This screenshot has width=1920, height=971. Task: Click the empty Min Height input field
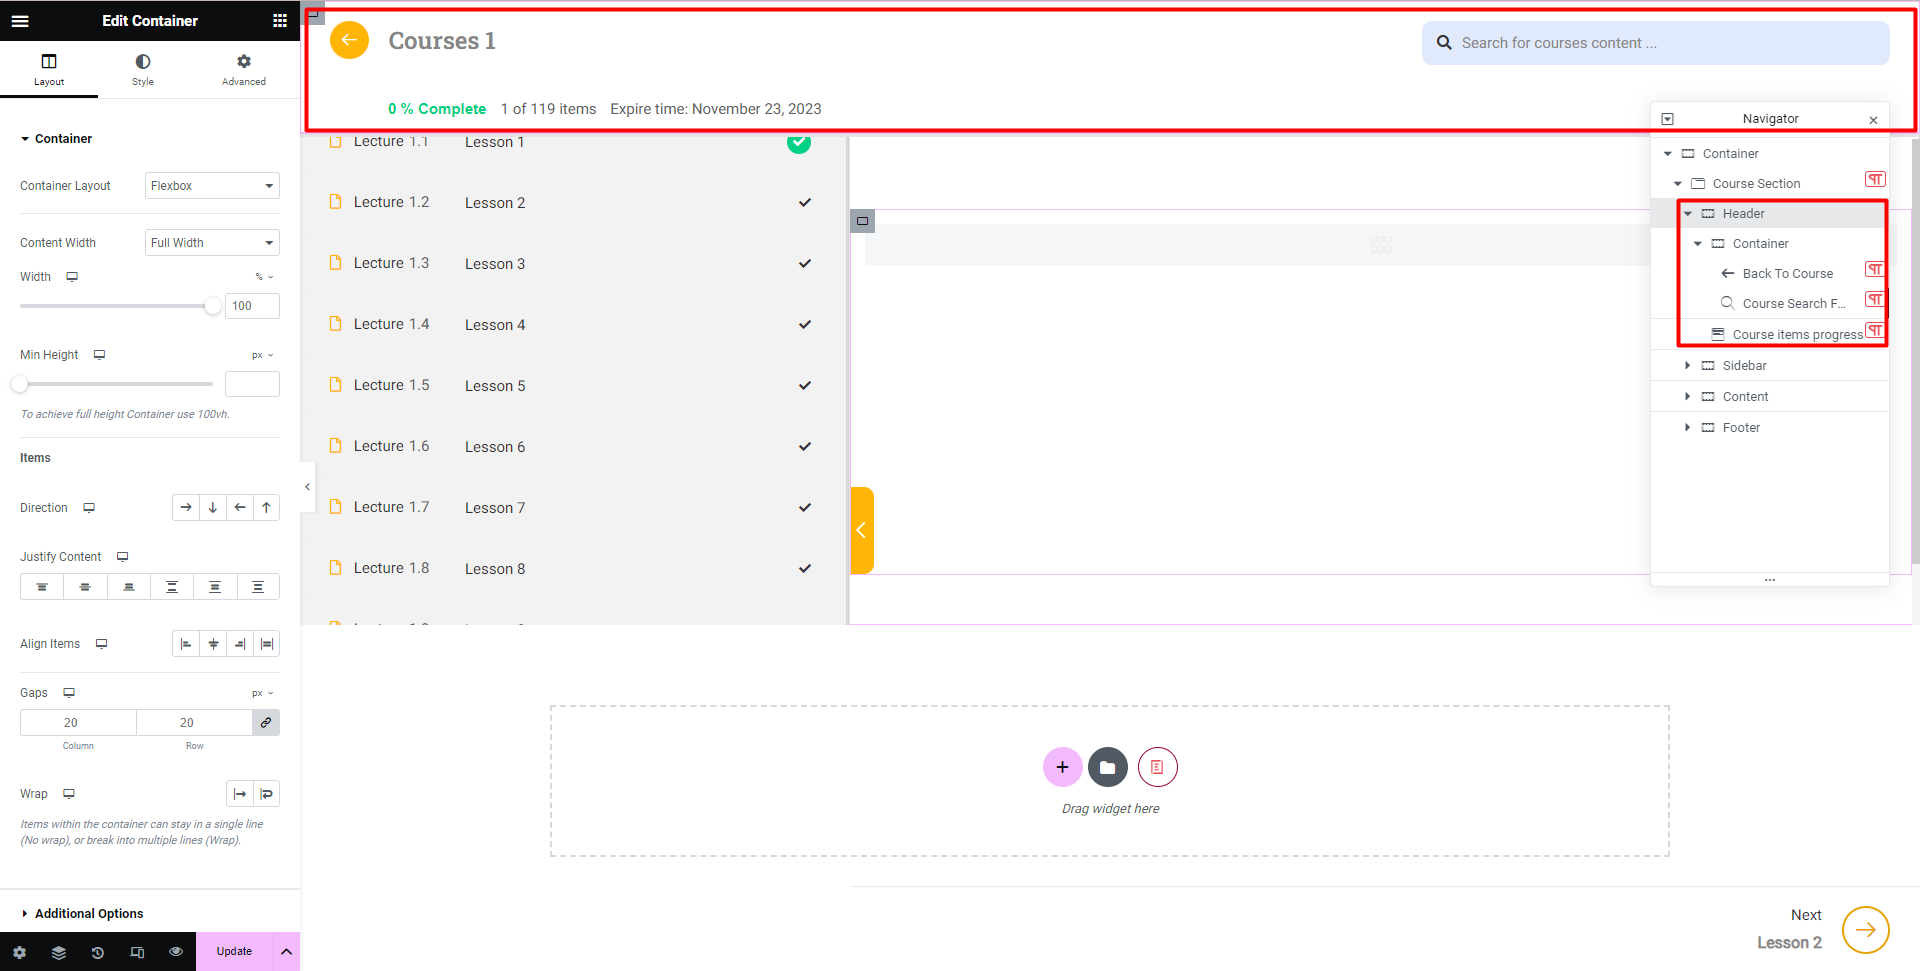252,384
